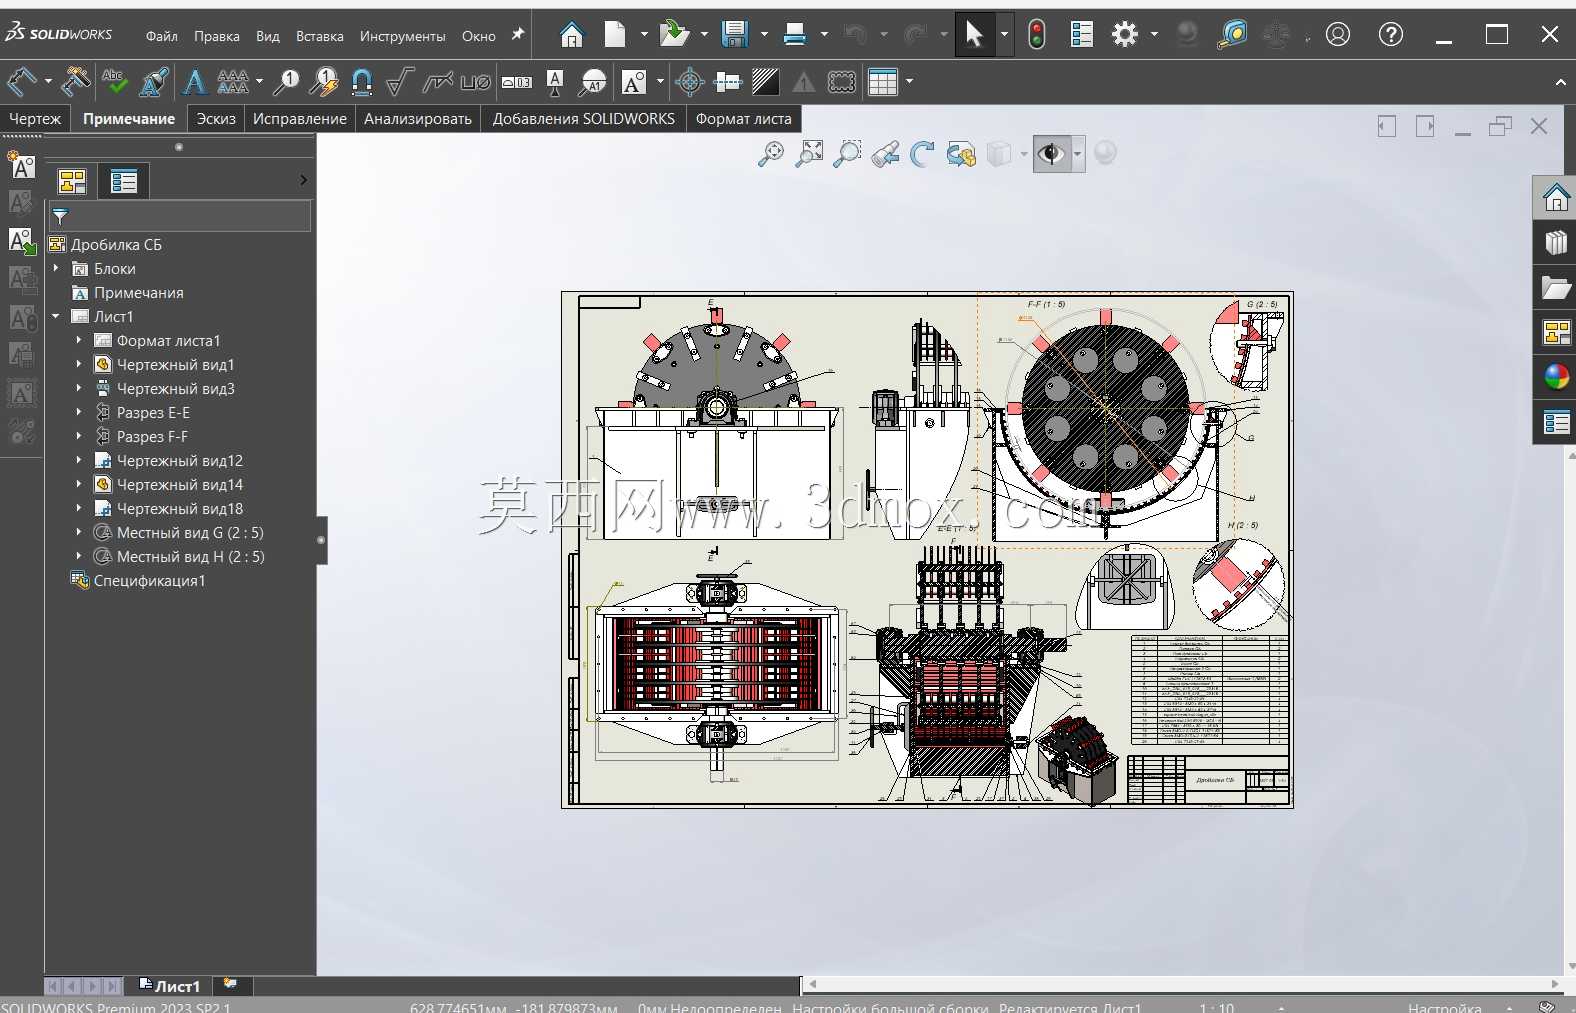Expand the Блоки tree node
The width and height of the screenshot is (1576, 1013).
pos(56,268)
